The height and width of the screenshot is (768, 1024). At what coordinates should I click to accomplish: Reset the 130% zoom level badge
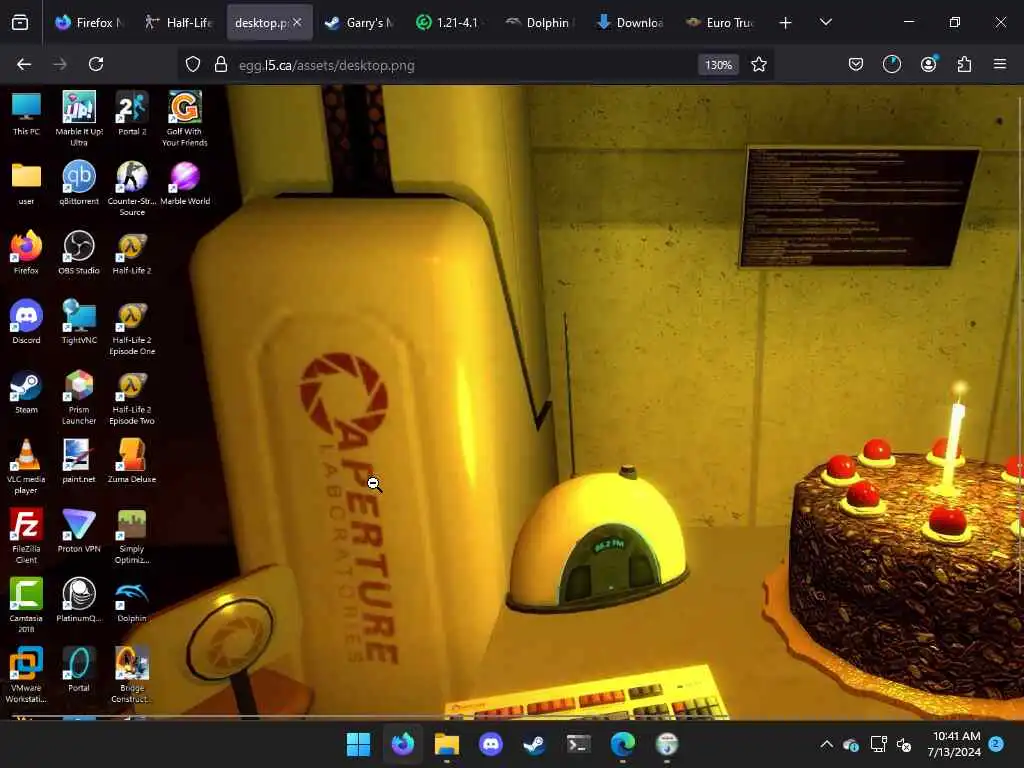tap(718, 65)
